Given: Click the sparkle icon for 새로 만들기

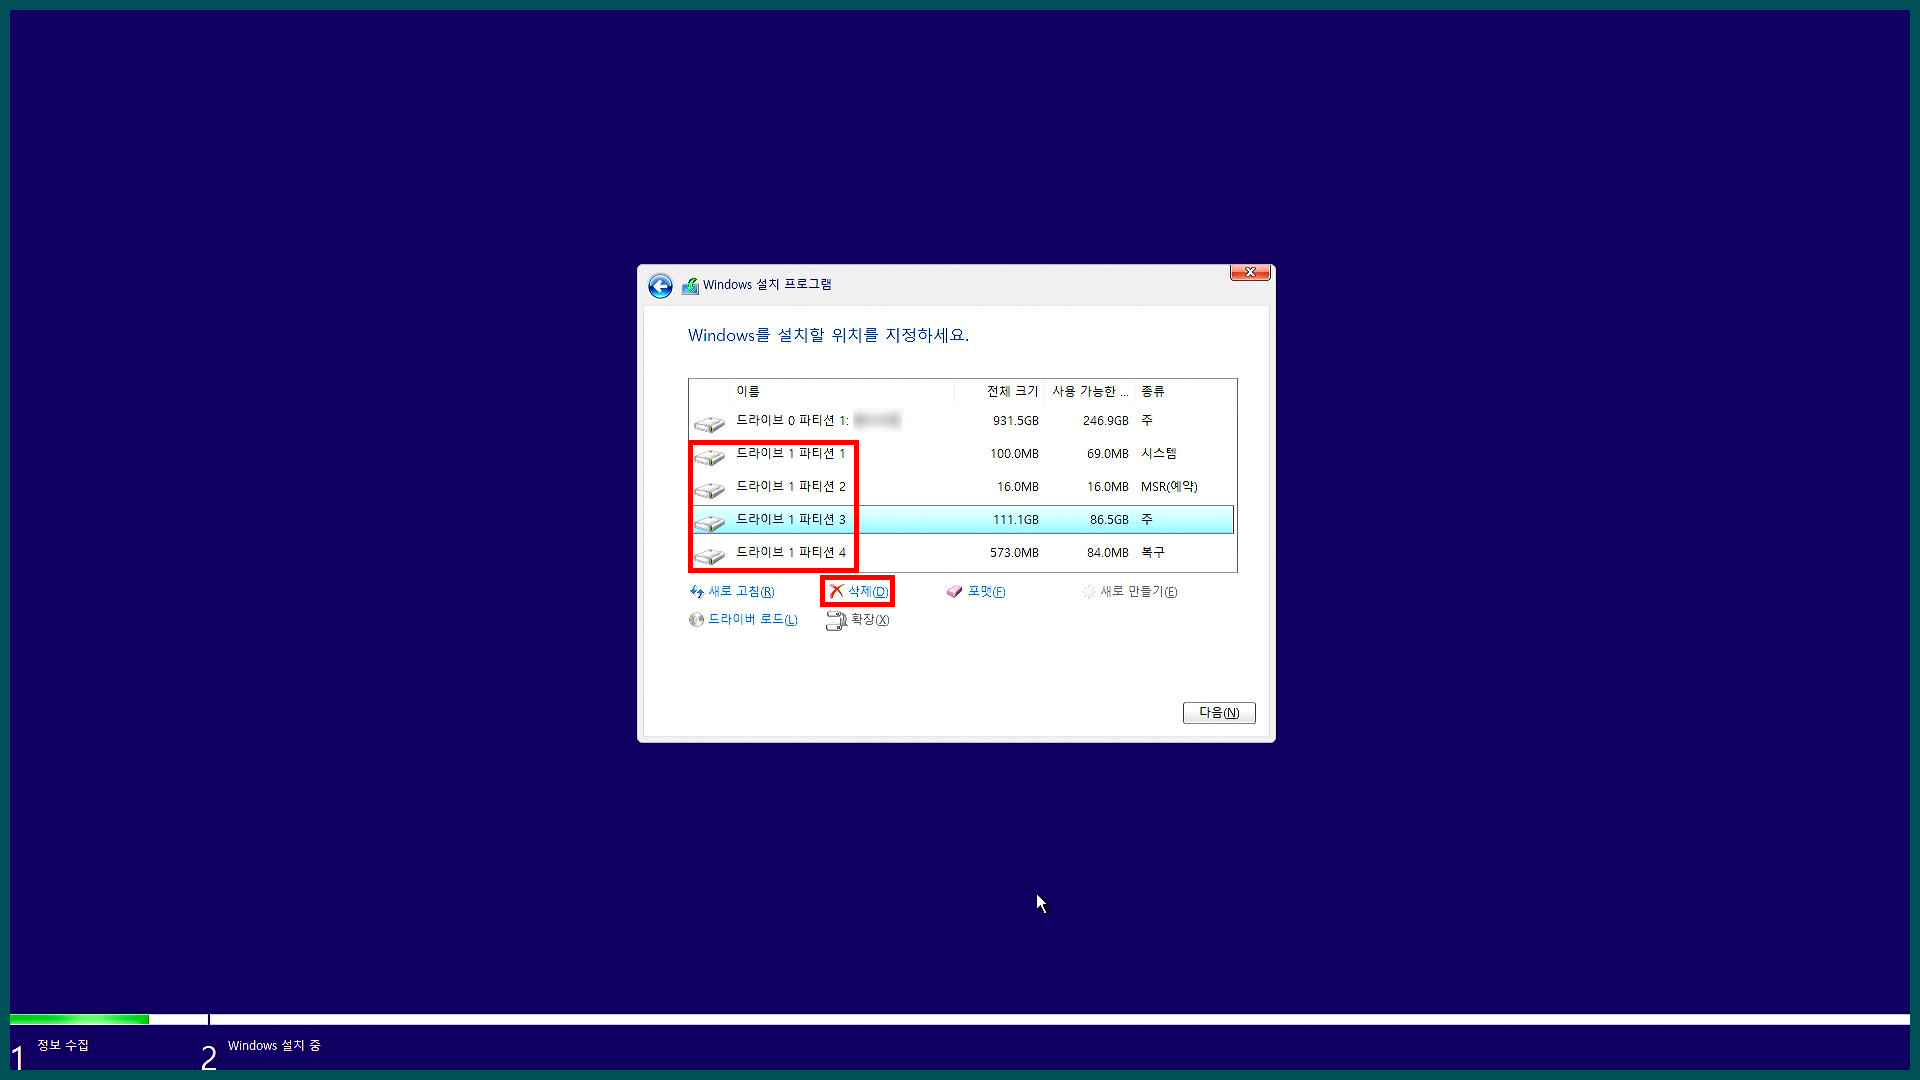Looking at the screenshot, I should [1088, 592].
